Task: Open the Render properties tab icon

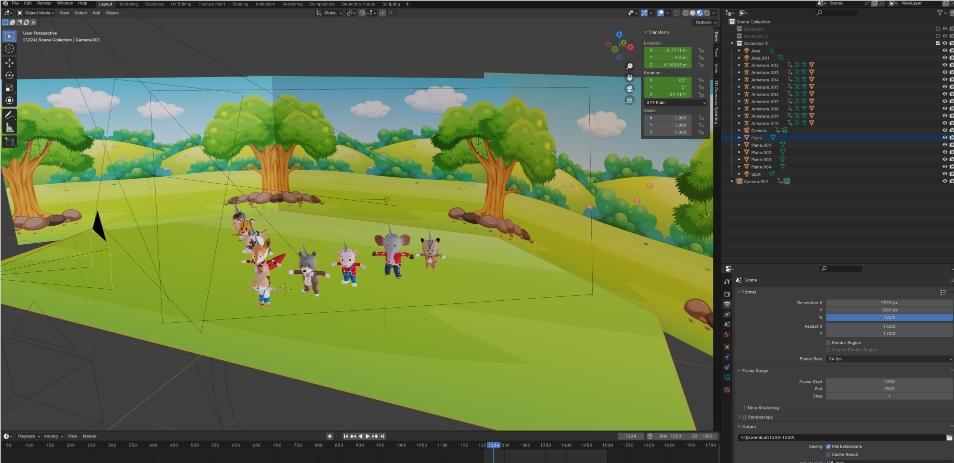Action: [x=727, y=294]
